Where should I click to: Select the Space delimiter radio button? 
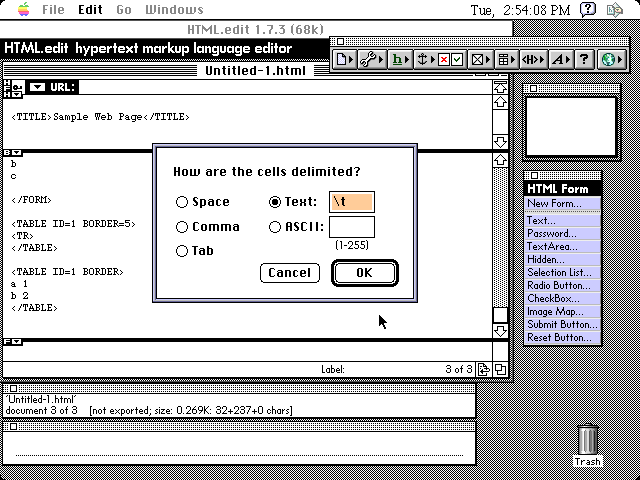pyautogui.click(x=182, y=202)
